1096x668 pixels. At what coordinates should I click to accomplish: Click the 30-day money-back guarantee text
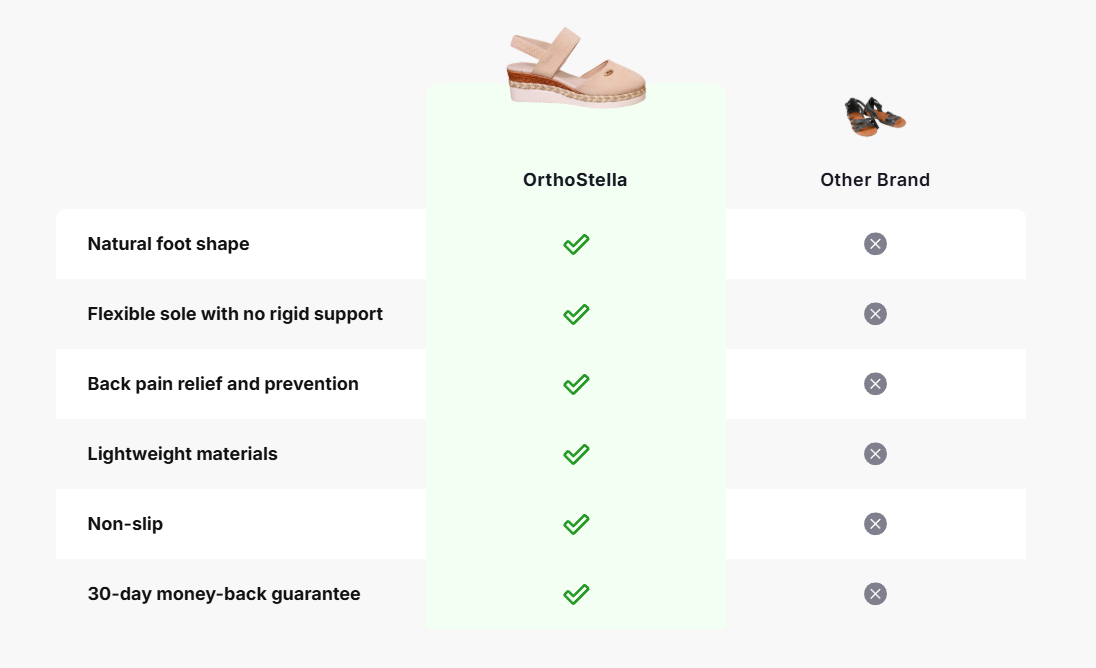pyautogui.click(x=224, y=594)
